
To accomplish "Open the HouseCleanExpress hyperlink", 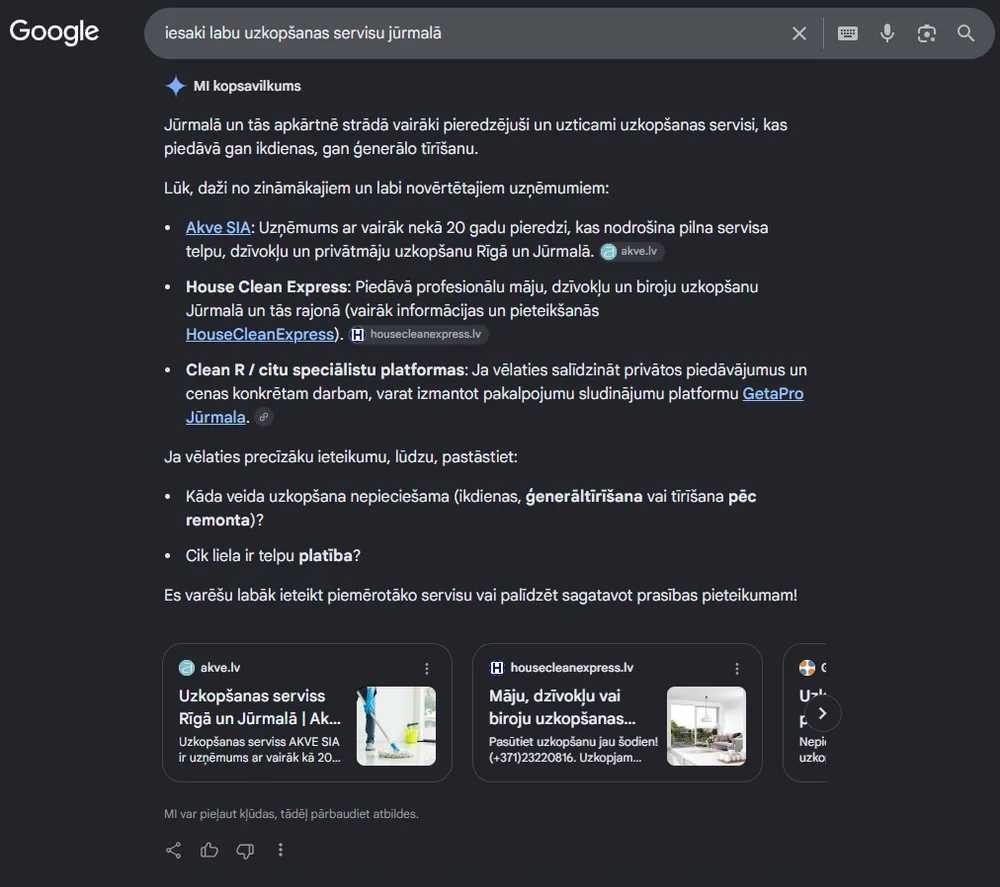I will (x=260, y=334).
